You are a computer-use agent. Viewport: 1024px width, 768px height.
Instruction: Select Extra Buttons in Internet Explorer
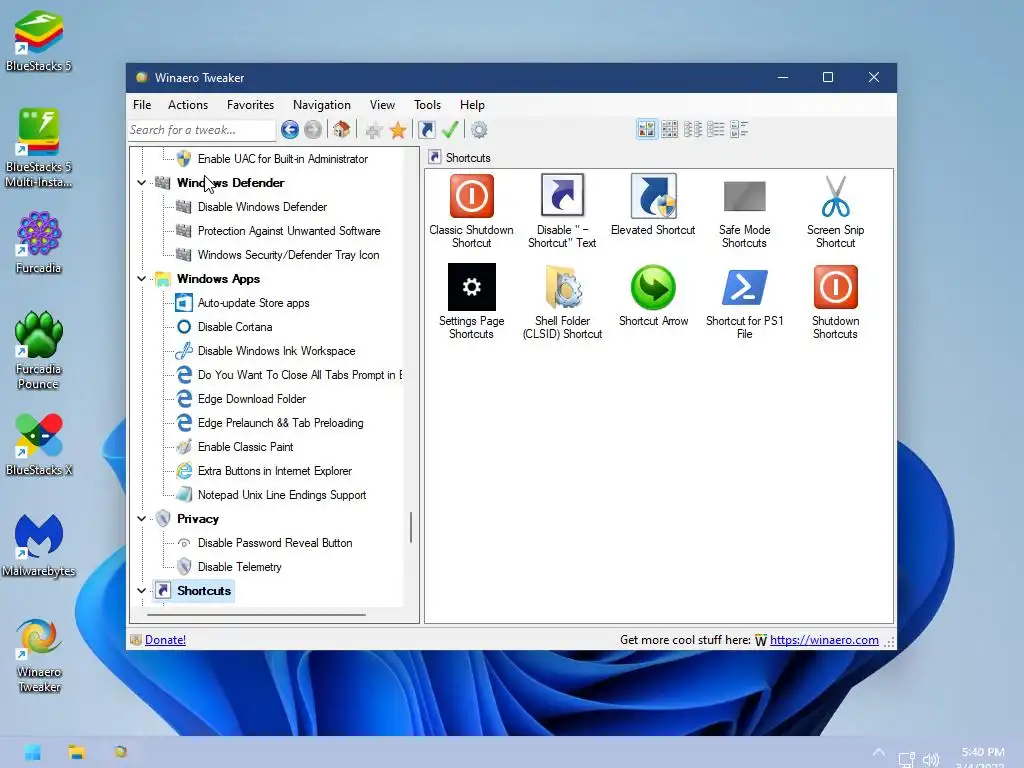click(274, 471)
